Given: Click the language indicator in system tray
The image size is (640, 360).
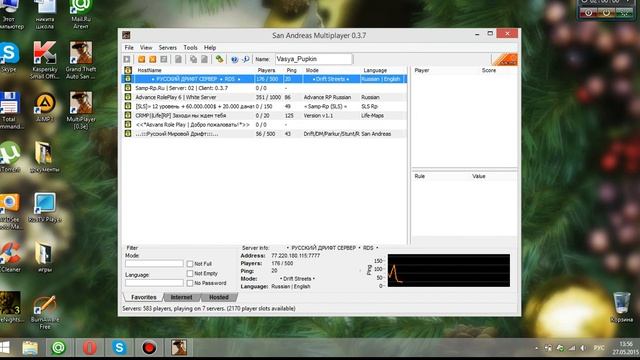Looking at the screenshot, I should point(599,348).
